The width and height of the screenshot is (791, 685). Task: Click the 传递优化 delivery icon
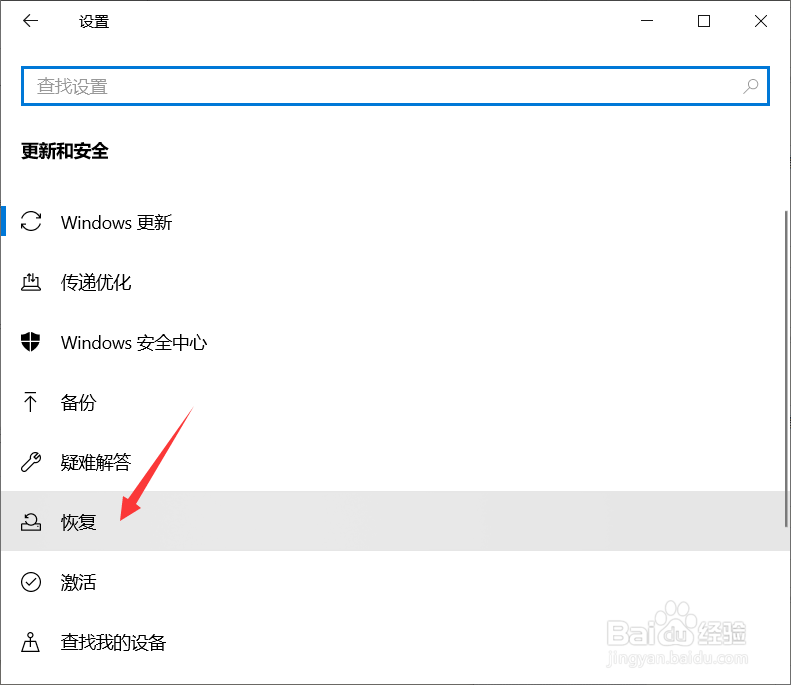click(31, 282)
